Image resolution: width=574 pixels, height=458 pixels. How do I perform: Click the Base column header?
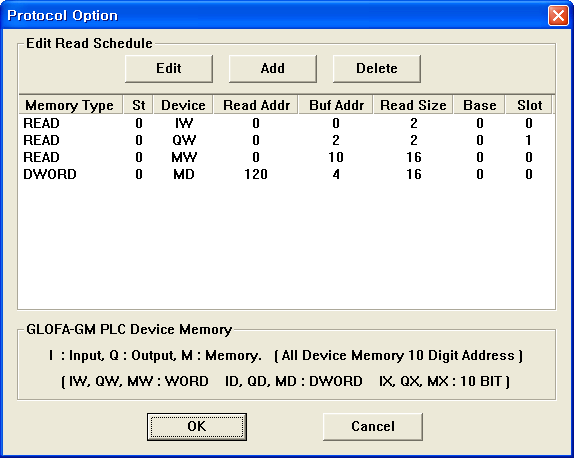coord(480,105)
